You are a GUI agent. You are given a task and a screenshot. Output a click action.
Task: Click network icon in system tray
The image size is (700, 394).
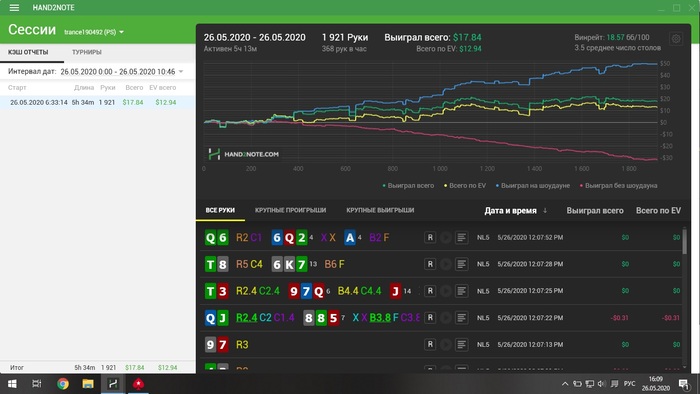[x=590, y=384]
